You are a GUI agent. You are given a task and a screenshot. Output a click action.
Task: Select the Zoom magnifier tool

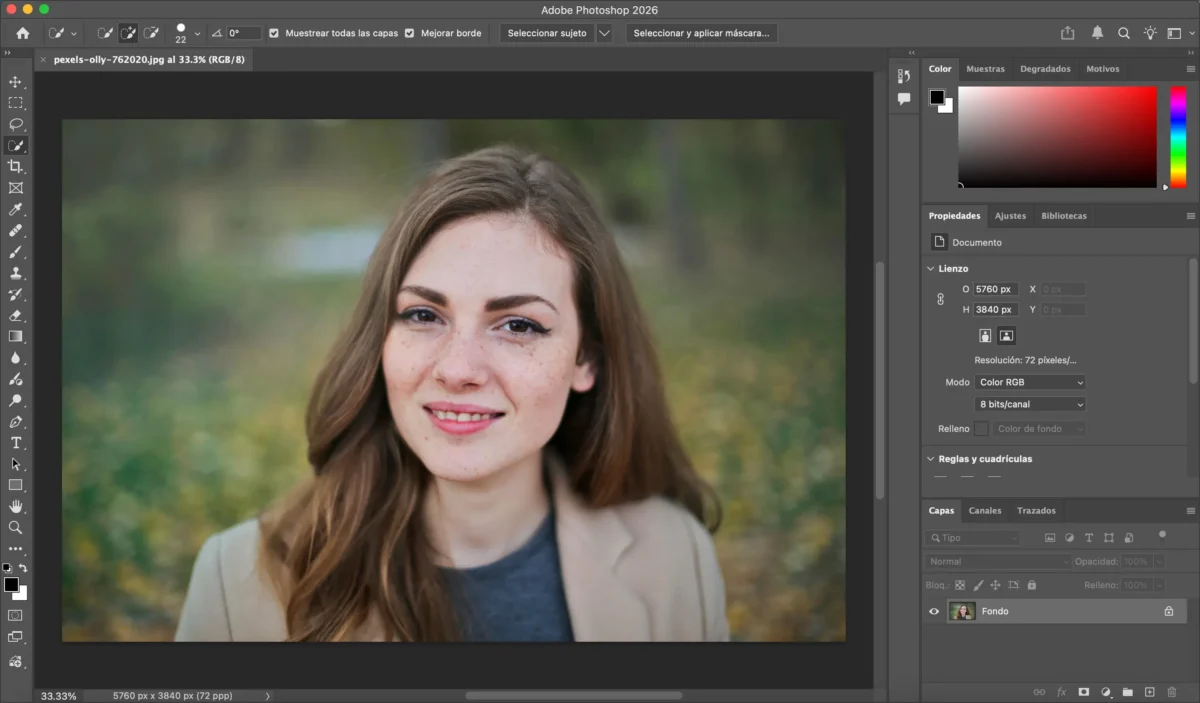click(x=15, y=527)
